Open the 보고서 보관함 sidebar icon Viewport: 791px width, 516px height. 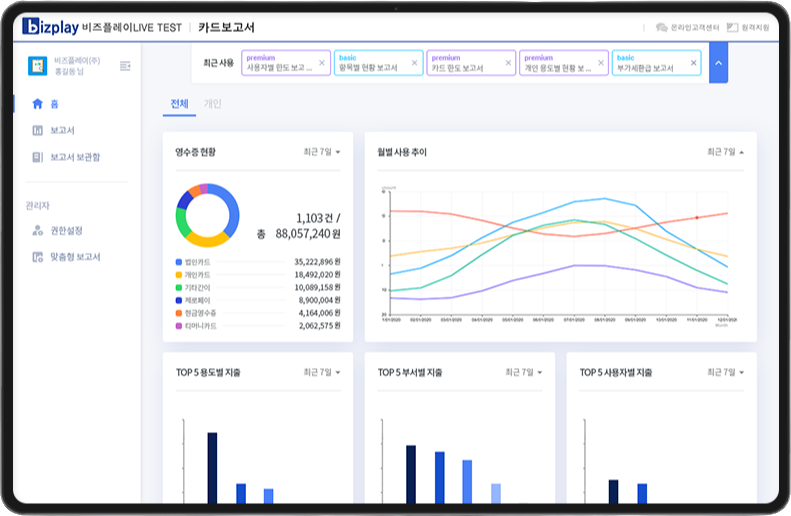37,157
